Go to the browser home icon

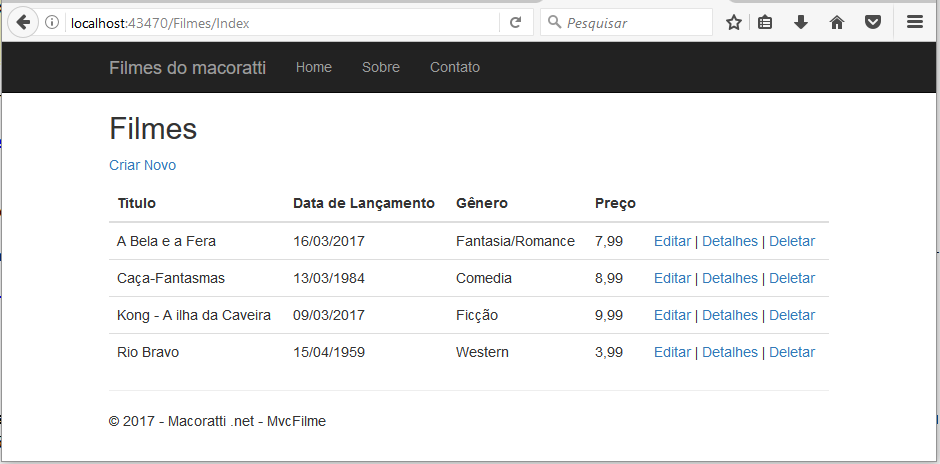[837, 23]
